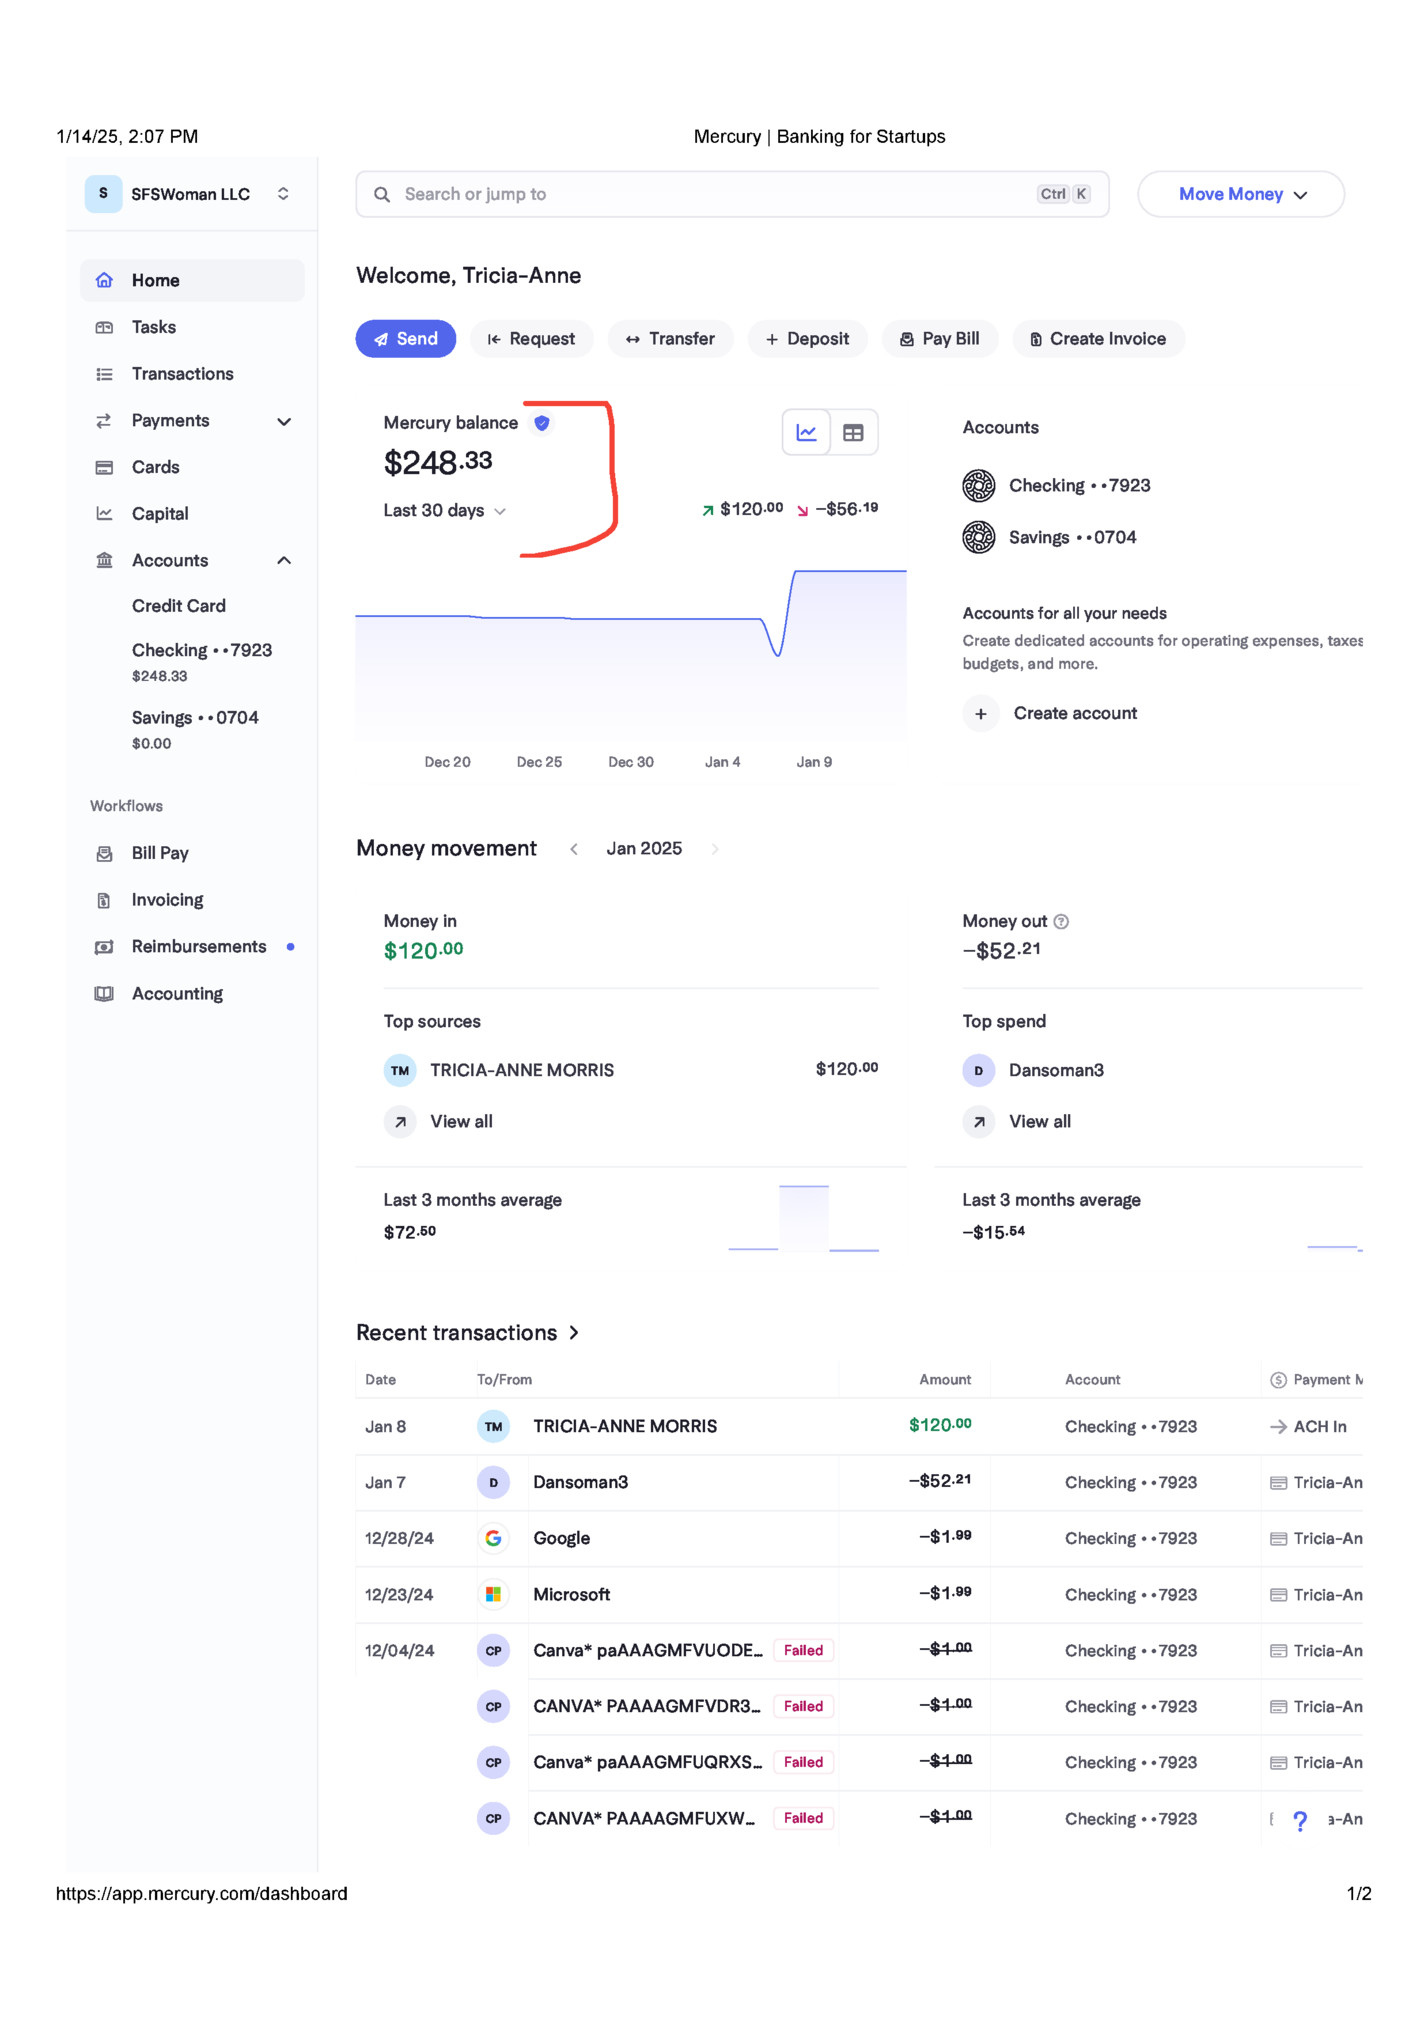
Task: Open Recent transactions full list chevron
Action: click(574, 1333)
